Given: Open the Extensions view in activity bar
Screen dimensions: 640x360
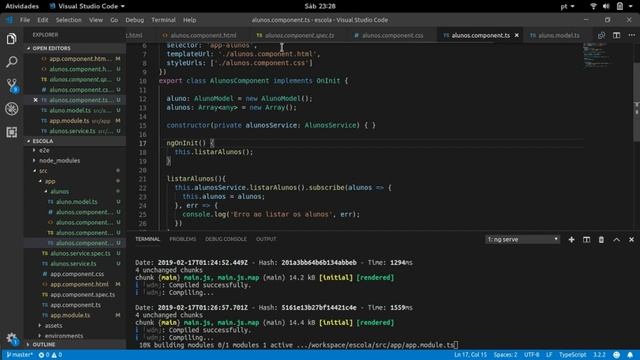Looking at the screenshot, I should pos(11,132).
